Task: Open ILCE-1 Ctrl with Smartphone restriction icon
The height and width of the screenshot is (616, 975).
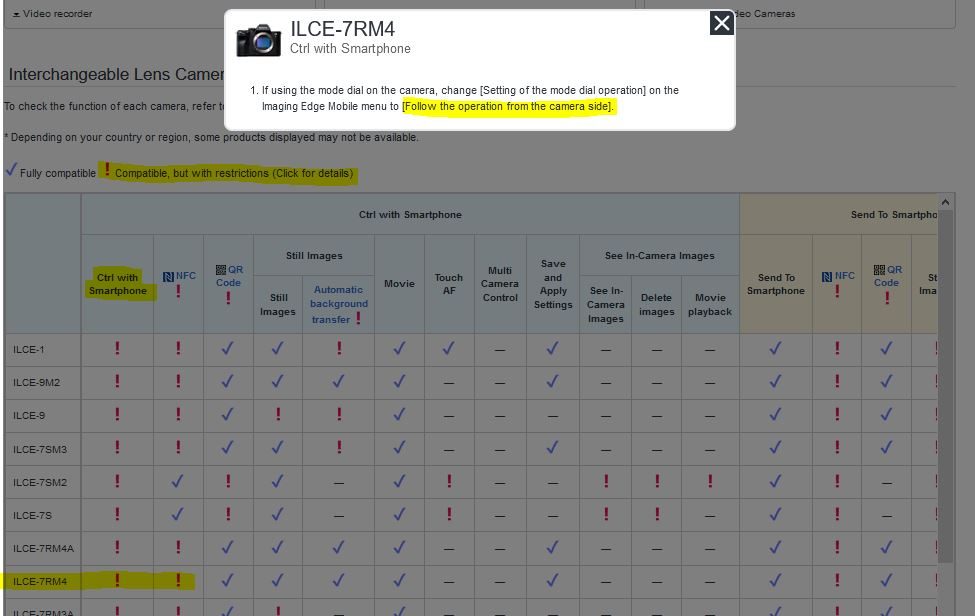Action: (117, 349)
